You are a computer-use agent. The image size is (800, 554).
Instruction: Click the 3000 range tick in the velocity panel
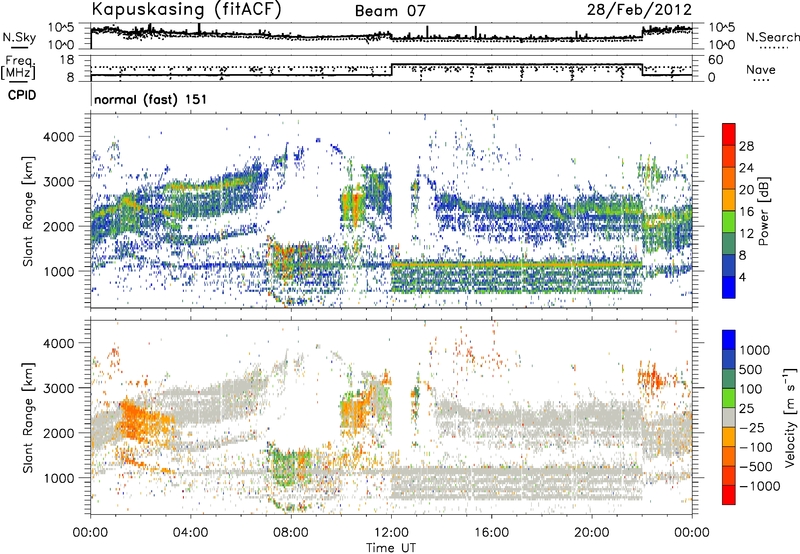click(x=58, y=388)
